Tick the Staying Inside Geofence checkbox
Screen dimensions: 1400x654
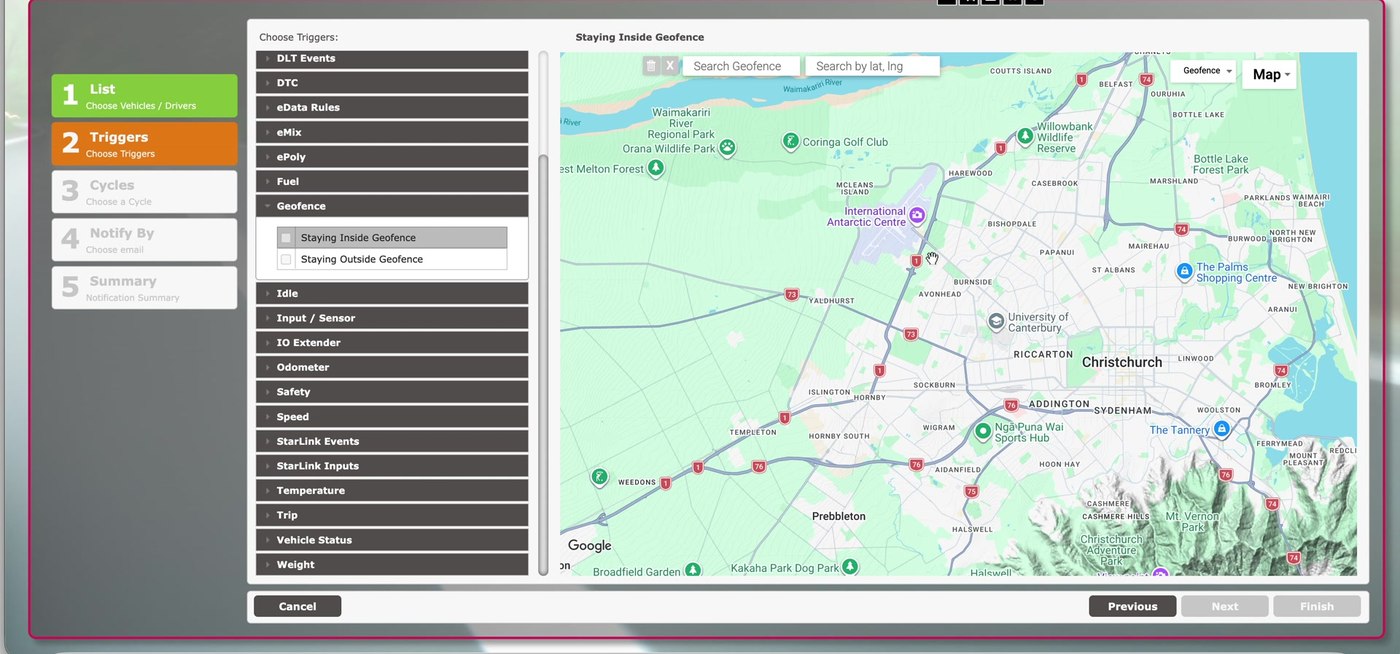pyautogui.click(x=286, y=238)
